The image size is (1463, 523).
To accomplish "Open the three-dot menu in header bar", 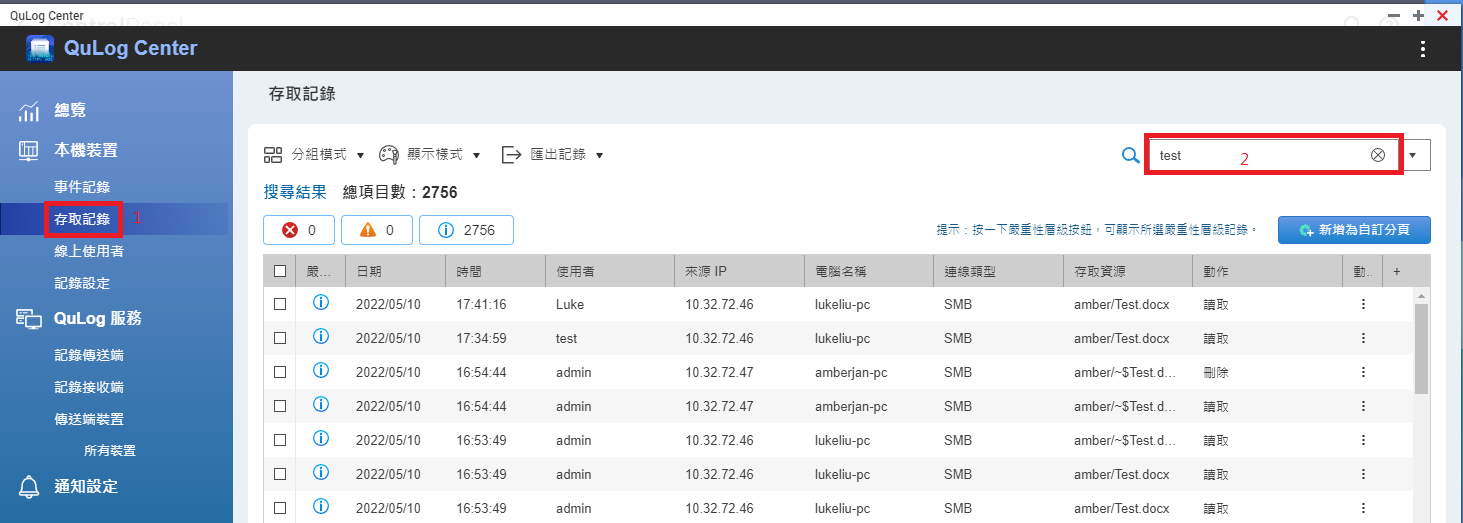I will [1423, 49].
